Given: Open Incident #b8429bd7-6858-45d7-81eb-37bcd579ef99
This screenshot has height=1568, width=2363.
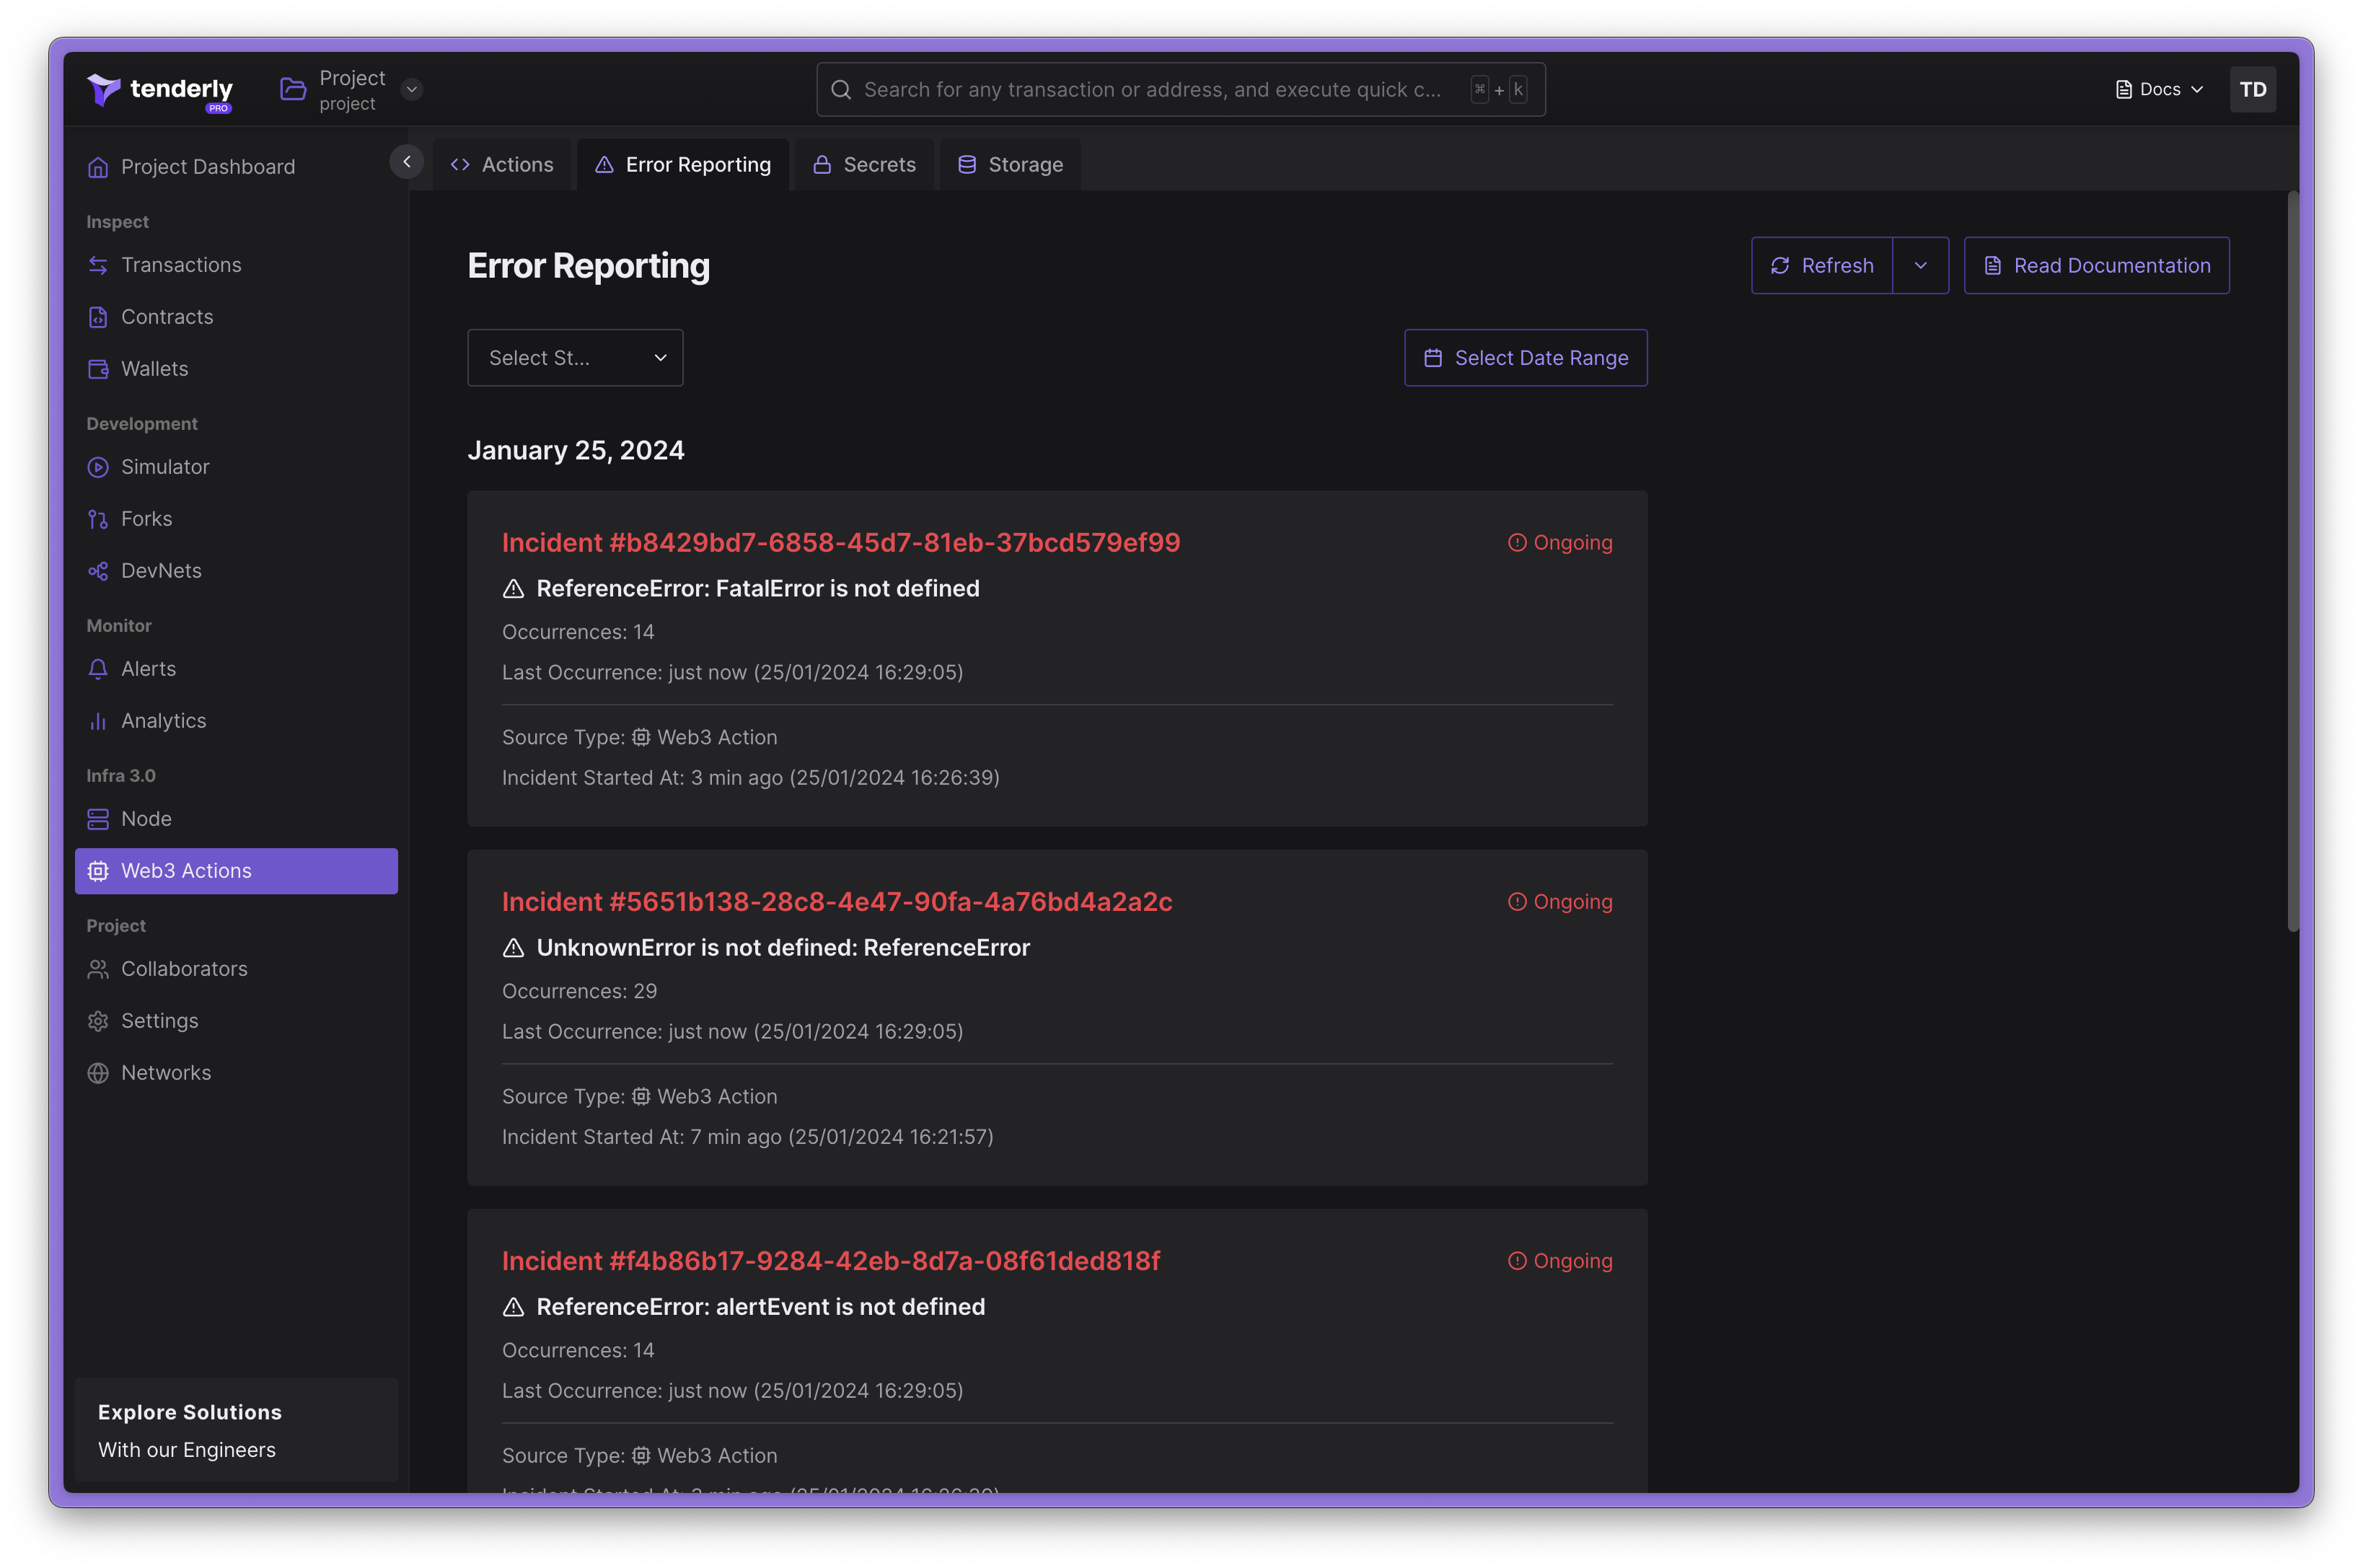Looking at the screenshot, I should coord(841,543).
